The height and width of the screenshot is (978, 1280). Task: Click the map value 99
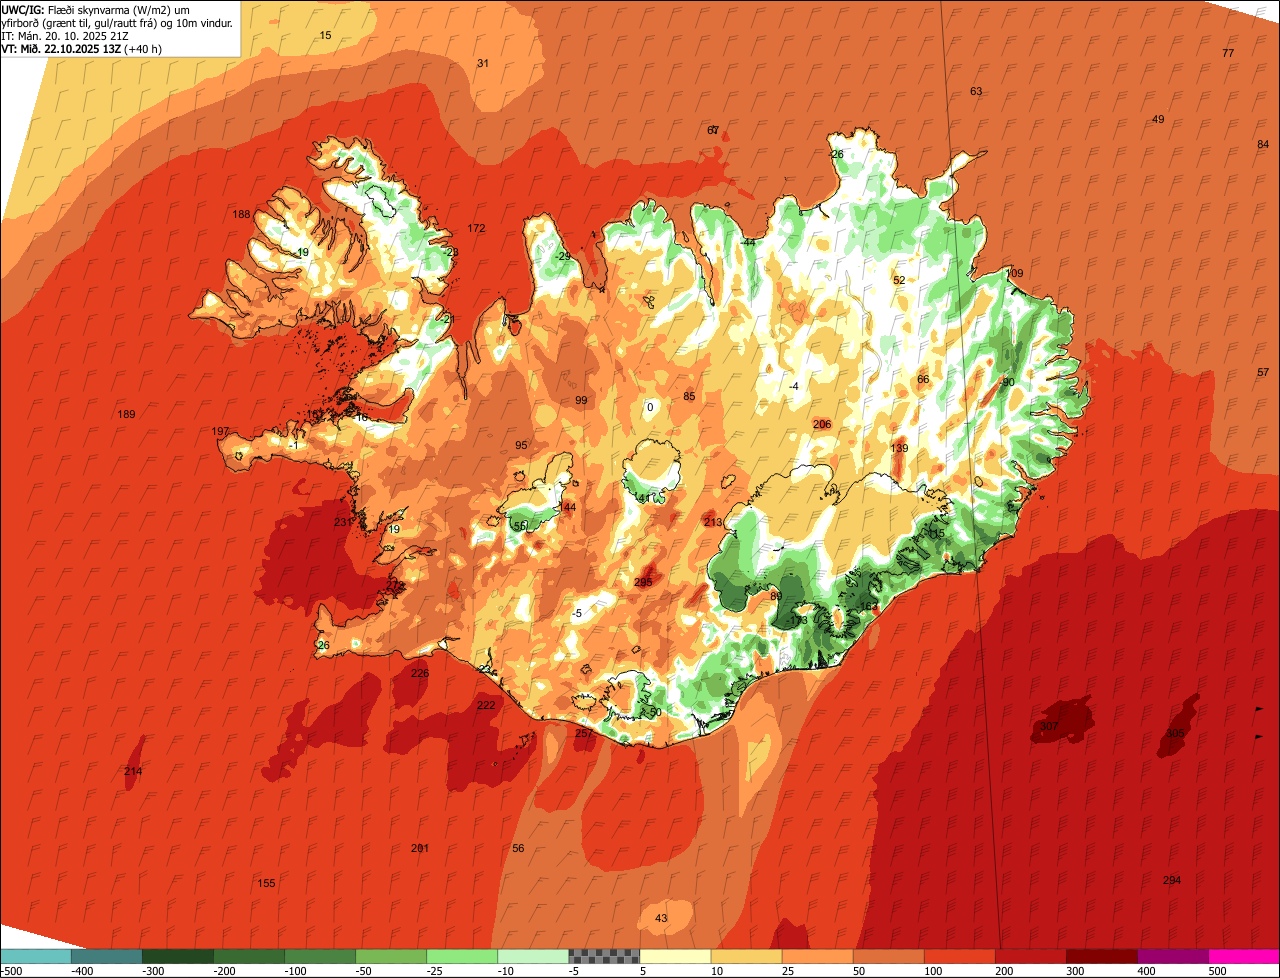click(x=581, y=400)
